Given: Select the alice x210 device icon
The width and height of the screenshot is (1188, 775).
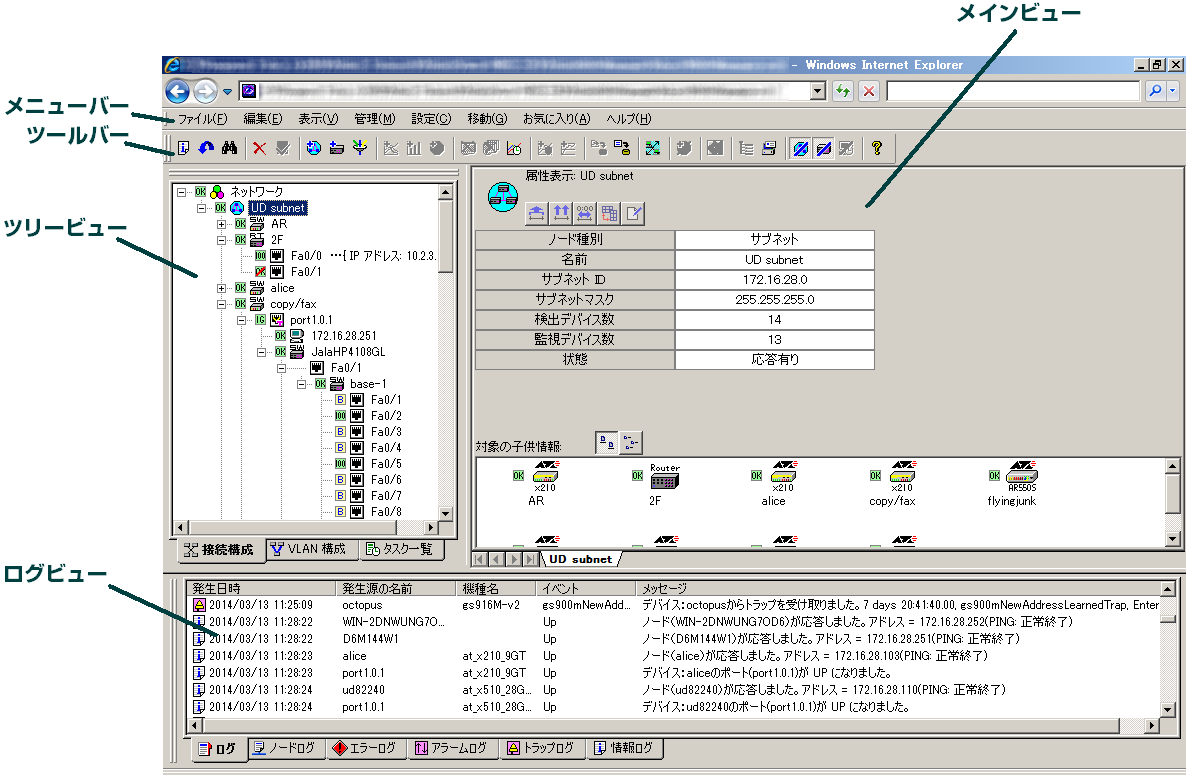Looking at the screenshot, I should (783, 476).
